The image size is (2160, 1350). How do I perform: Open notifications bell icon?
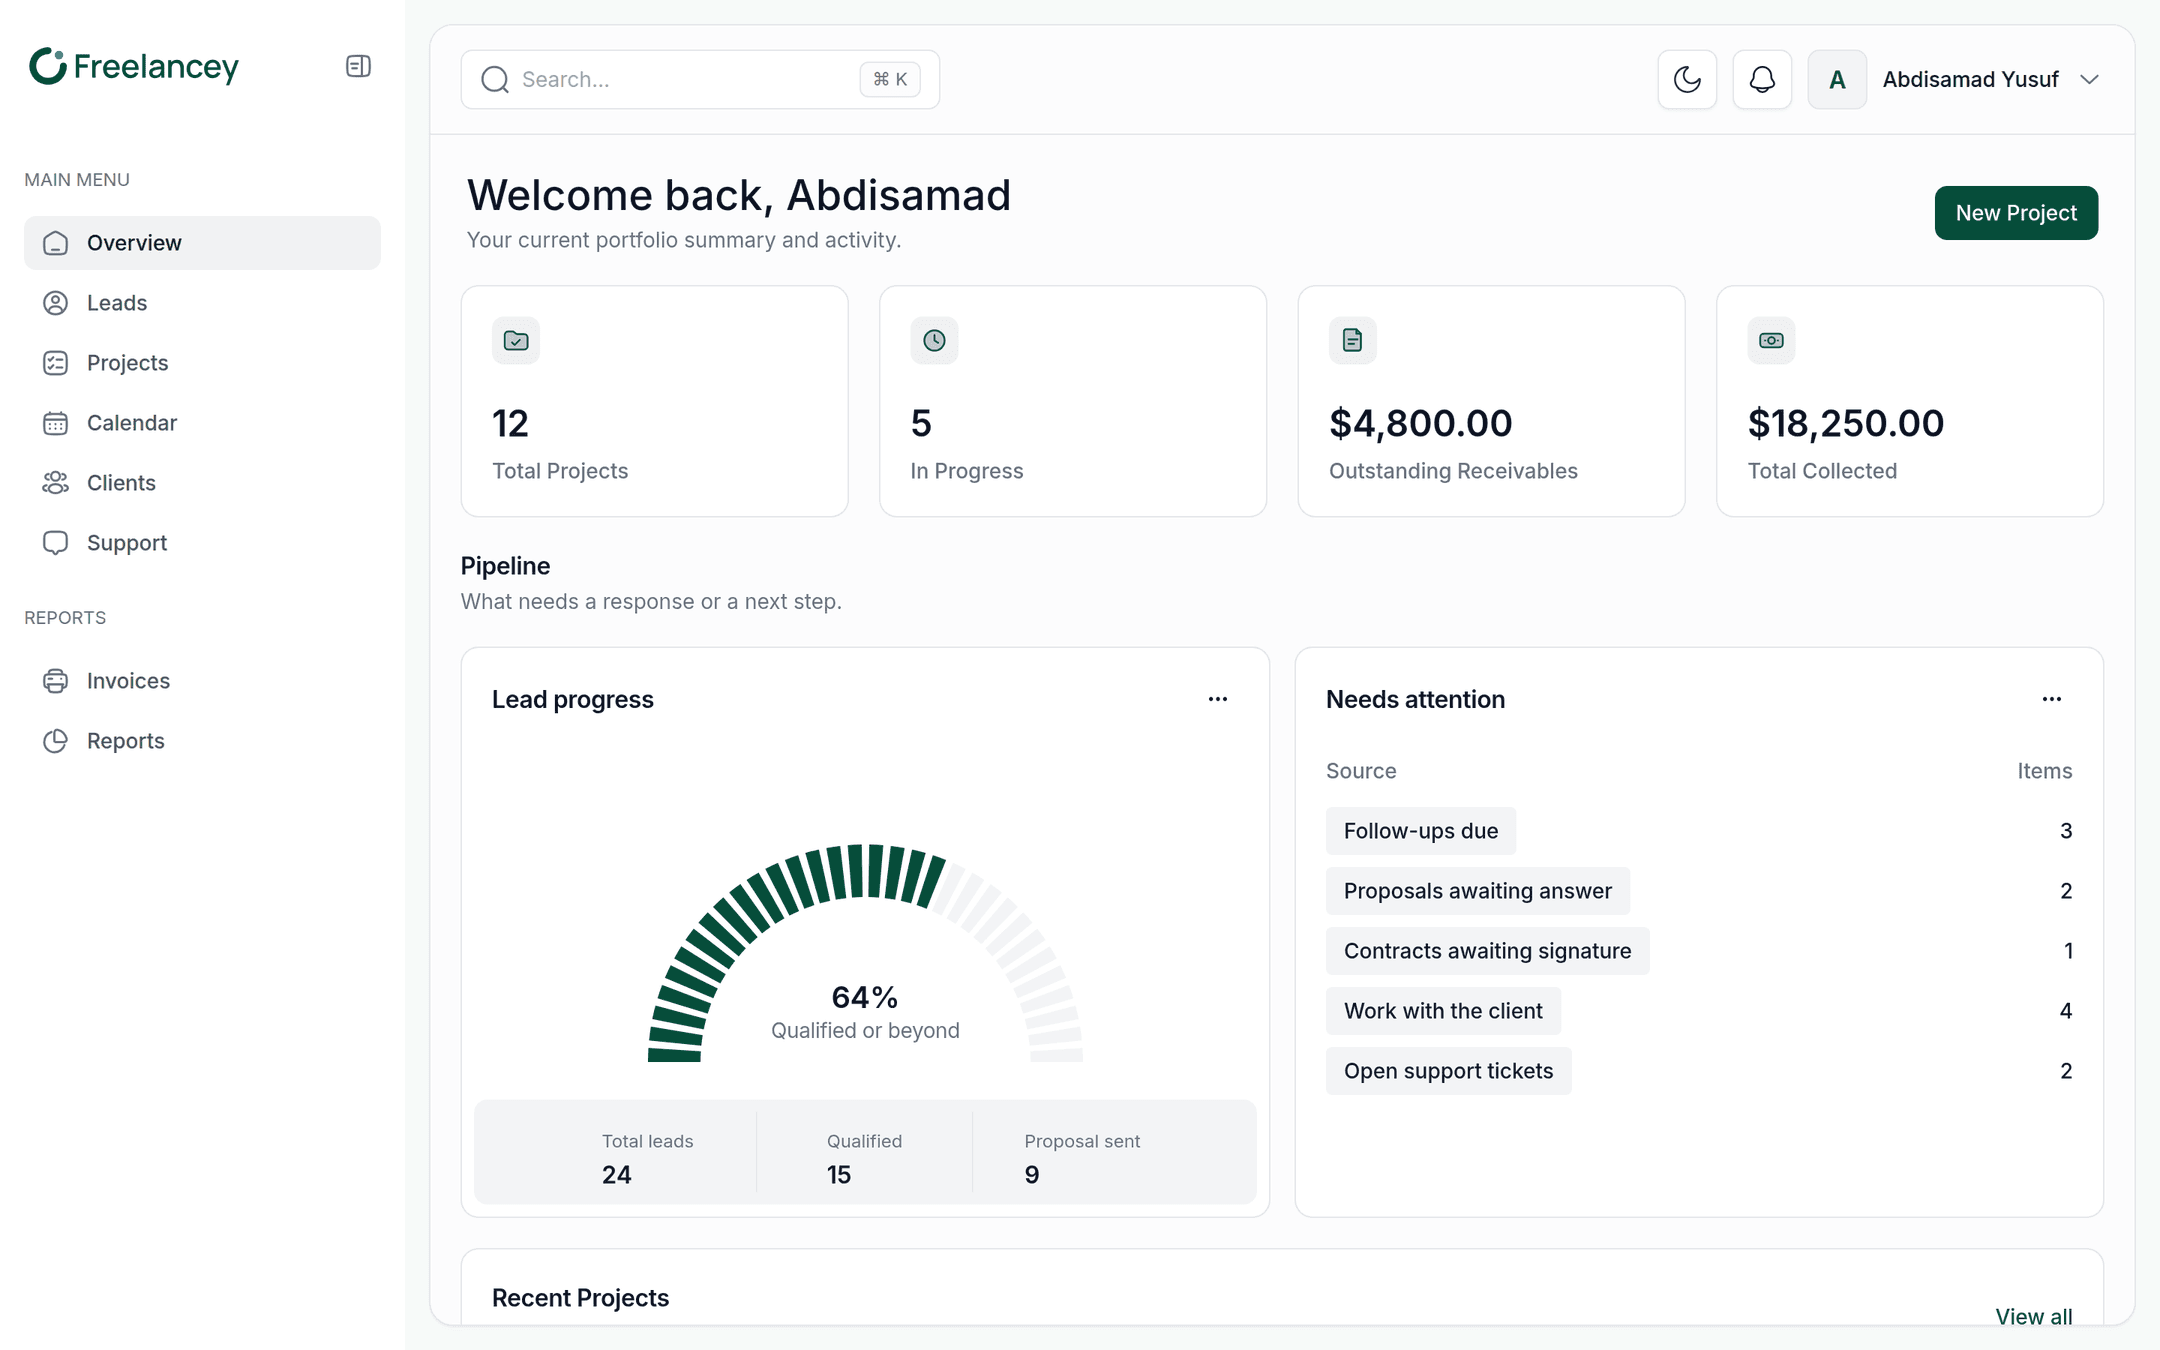[1762, 79]
